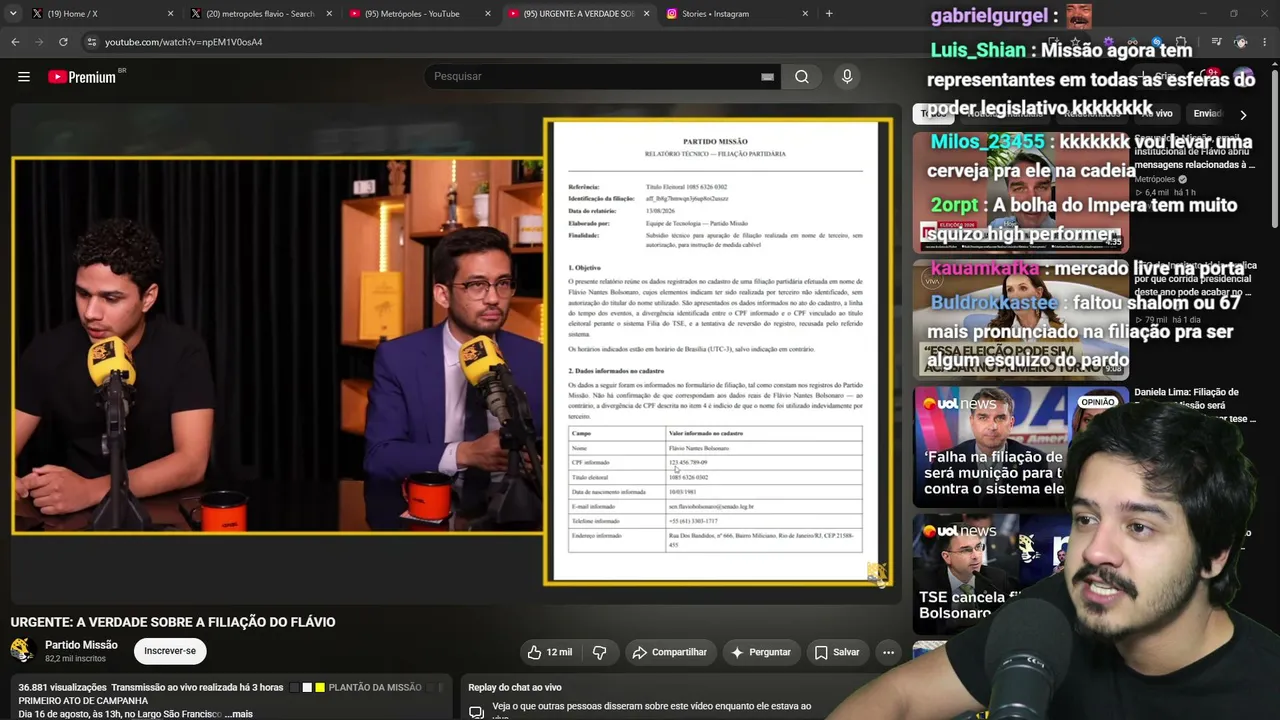Image resolution: width=1280 pixels, height=720 pixels.
Task: Open the browser profile avatar
Action: 1241,42
